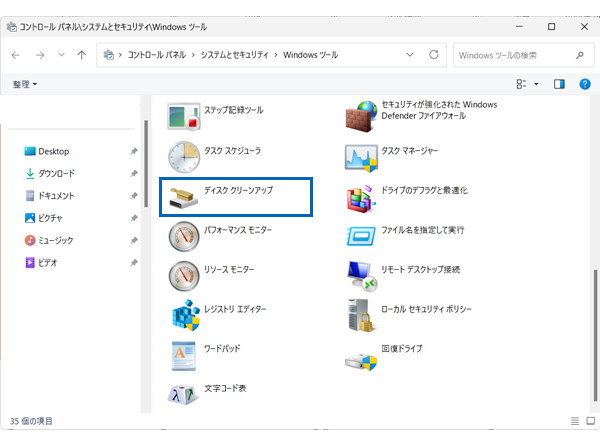600x445 pixels.
Task: Open the ローカル セキュリティ ポリシー server icon
Action: click(360, 315)
